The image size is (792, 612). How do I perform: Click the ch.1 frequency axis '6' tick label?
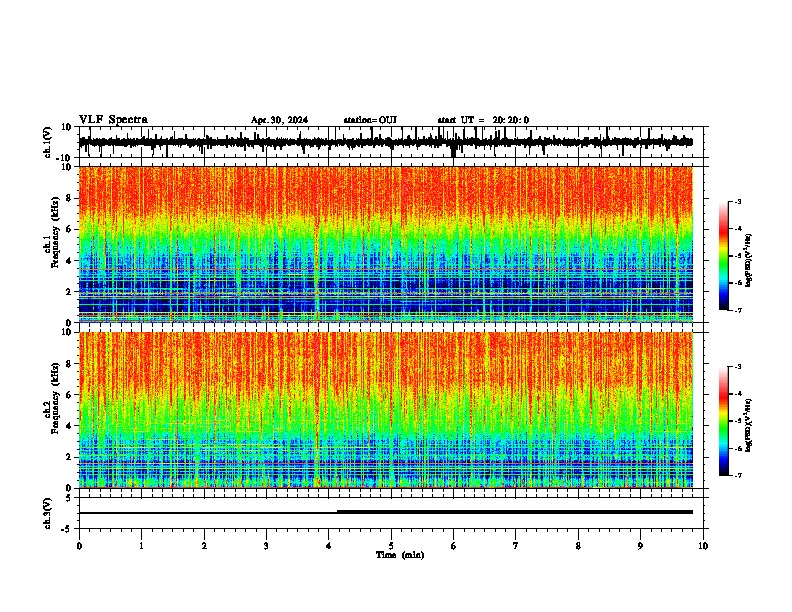(69, 229)
